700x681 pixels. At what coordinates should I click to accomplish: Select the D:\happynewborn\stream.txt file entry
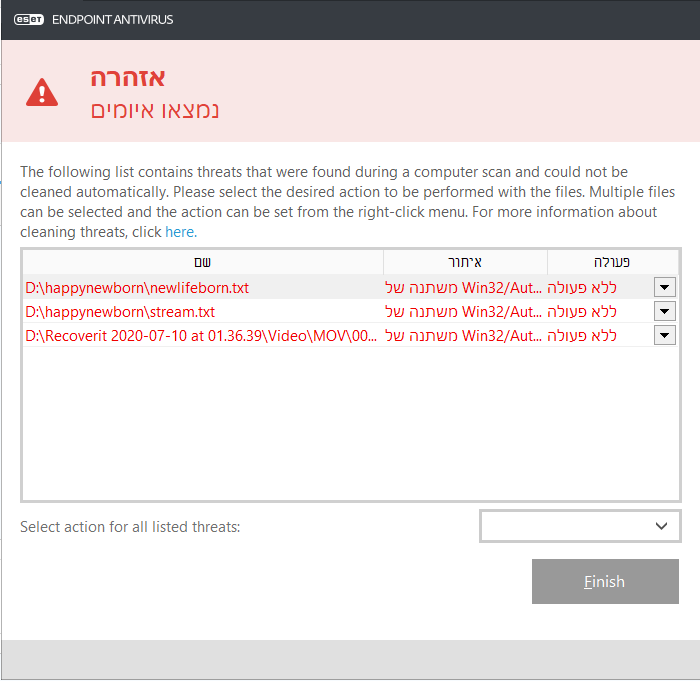(120, 311)
